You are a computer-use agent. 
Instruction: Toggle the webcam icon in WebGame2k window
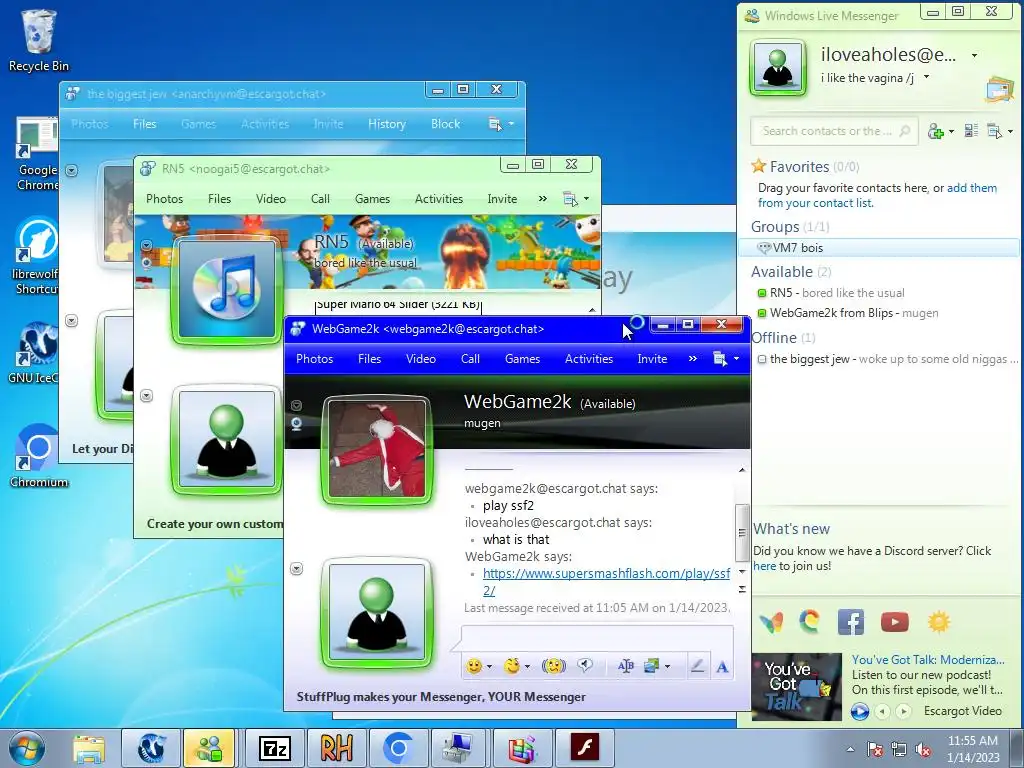[x=296, y=424]
